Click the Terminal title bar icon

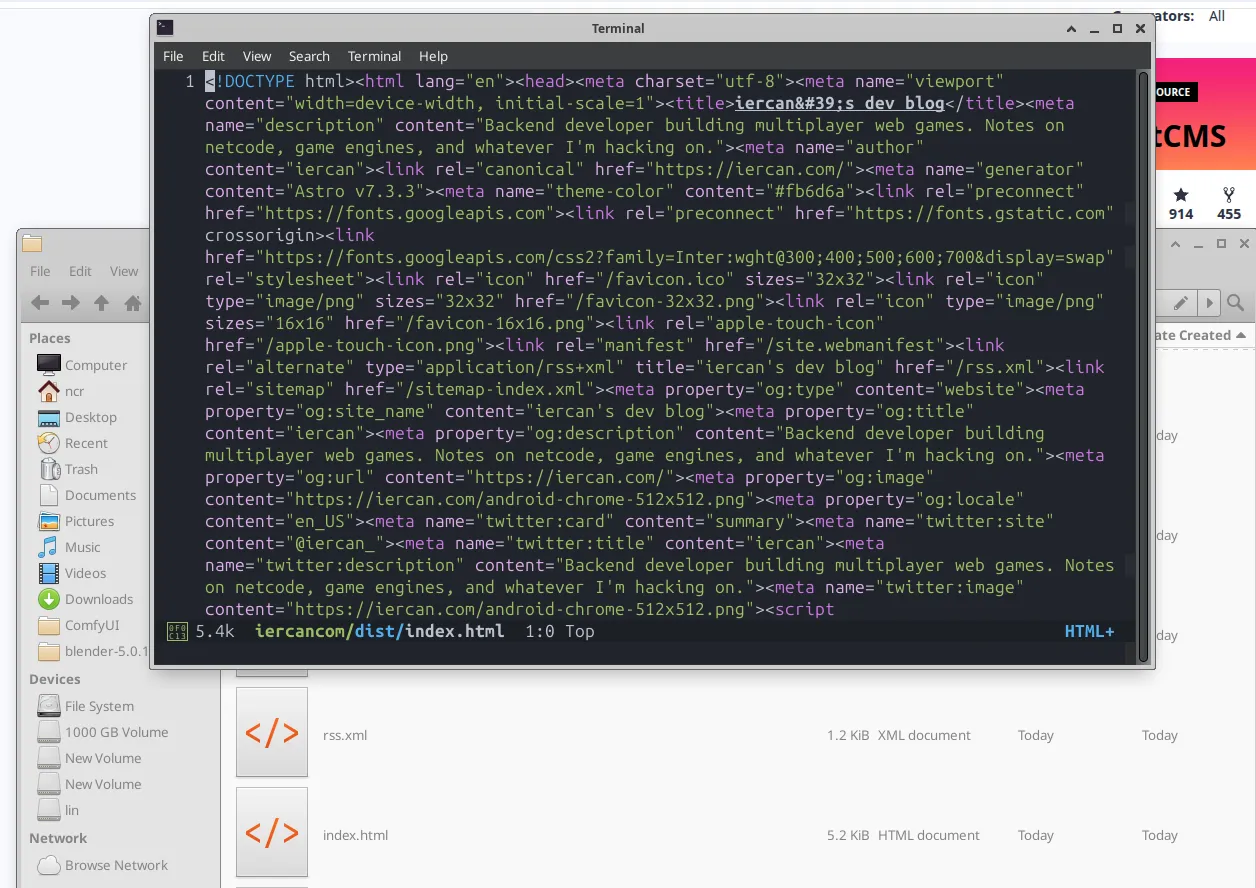165,28
